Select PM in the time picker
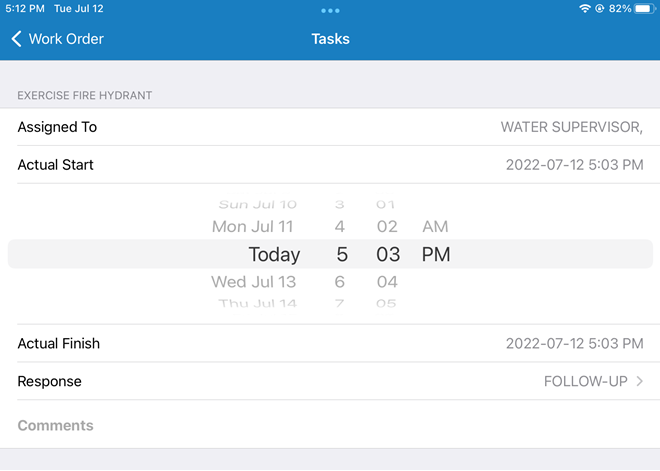660x471 pixels. tap(436, 255)
